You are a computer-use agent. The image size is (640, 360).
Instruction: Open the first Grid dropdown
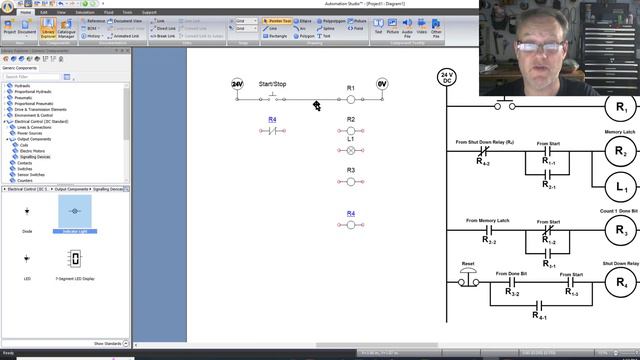(246, 21)
